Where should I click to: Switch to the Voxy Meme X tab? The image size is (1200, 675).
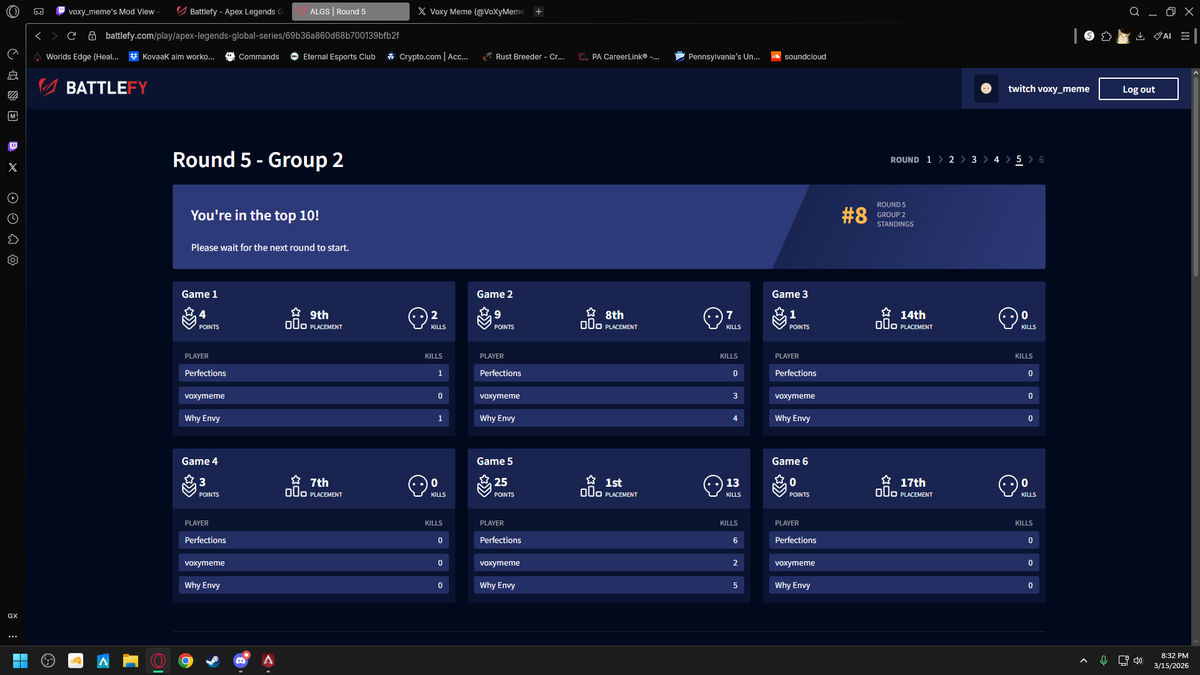[470, 11]
